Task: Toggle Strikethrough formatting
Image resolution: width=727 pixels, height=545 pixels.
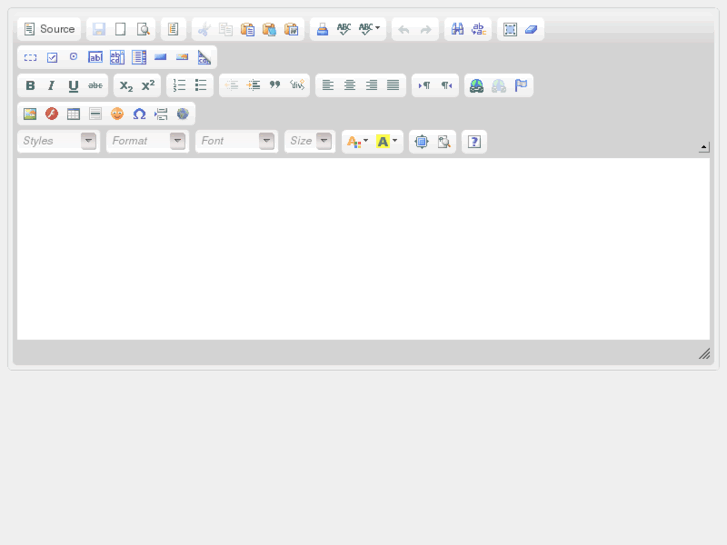Action: pyautogui.click(x=96, y=86)
